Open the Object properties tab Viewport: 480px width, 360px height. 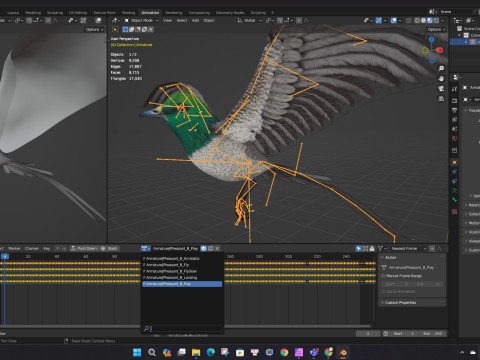(454, 162)
